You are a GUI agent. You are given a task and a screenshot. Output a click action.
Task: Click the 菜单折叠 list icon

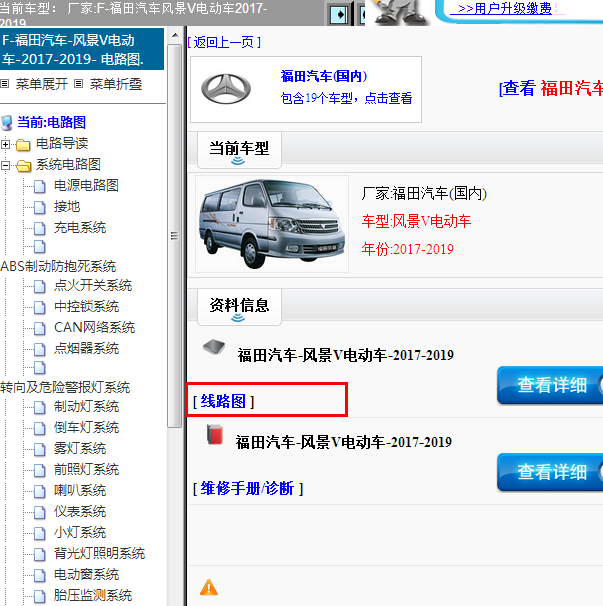pos(78,83)
